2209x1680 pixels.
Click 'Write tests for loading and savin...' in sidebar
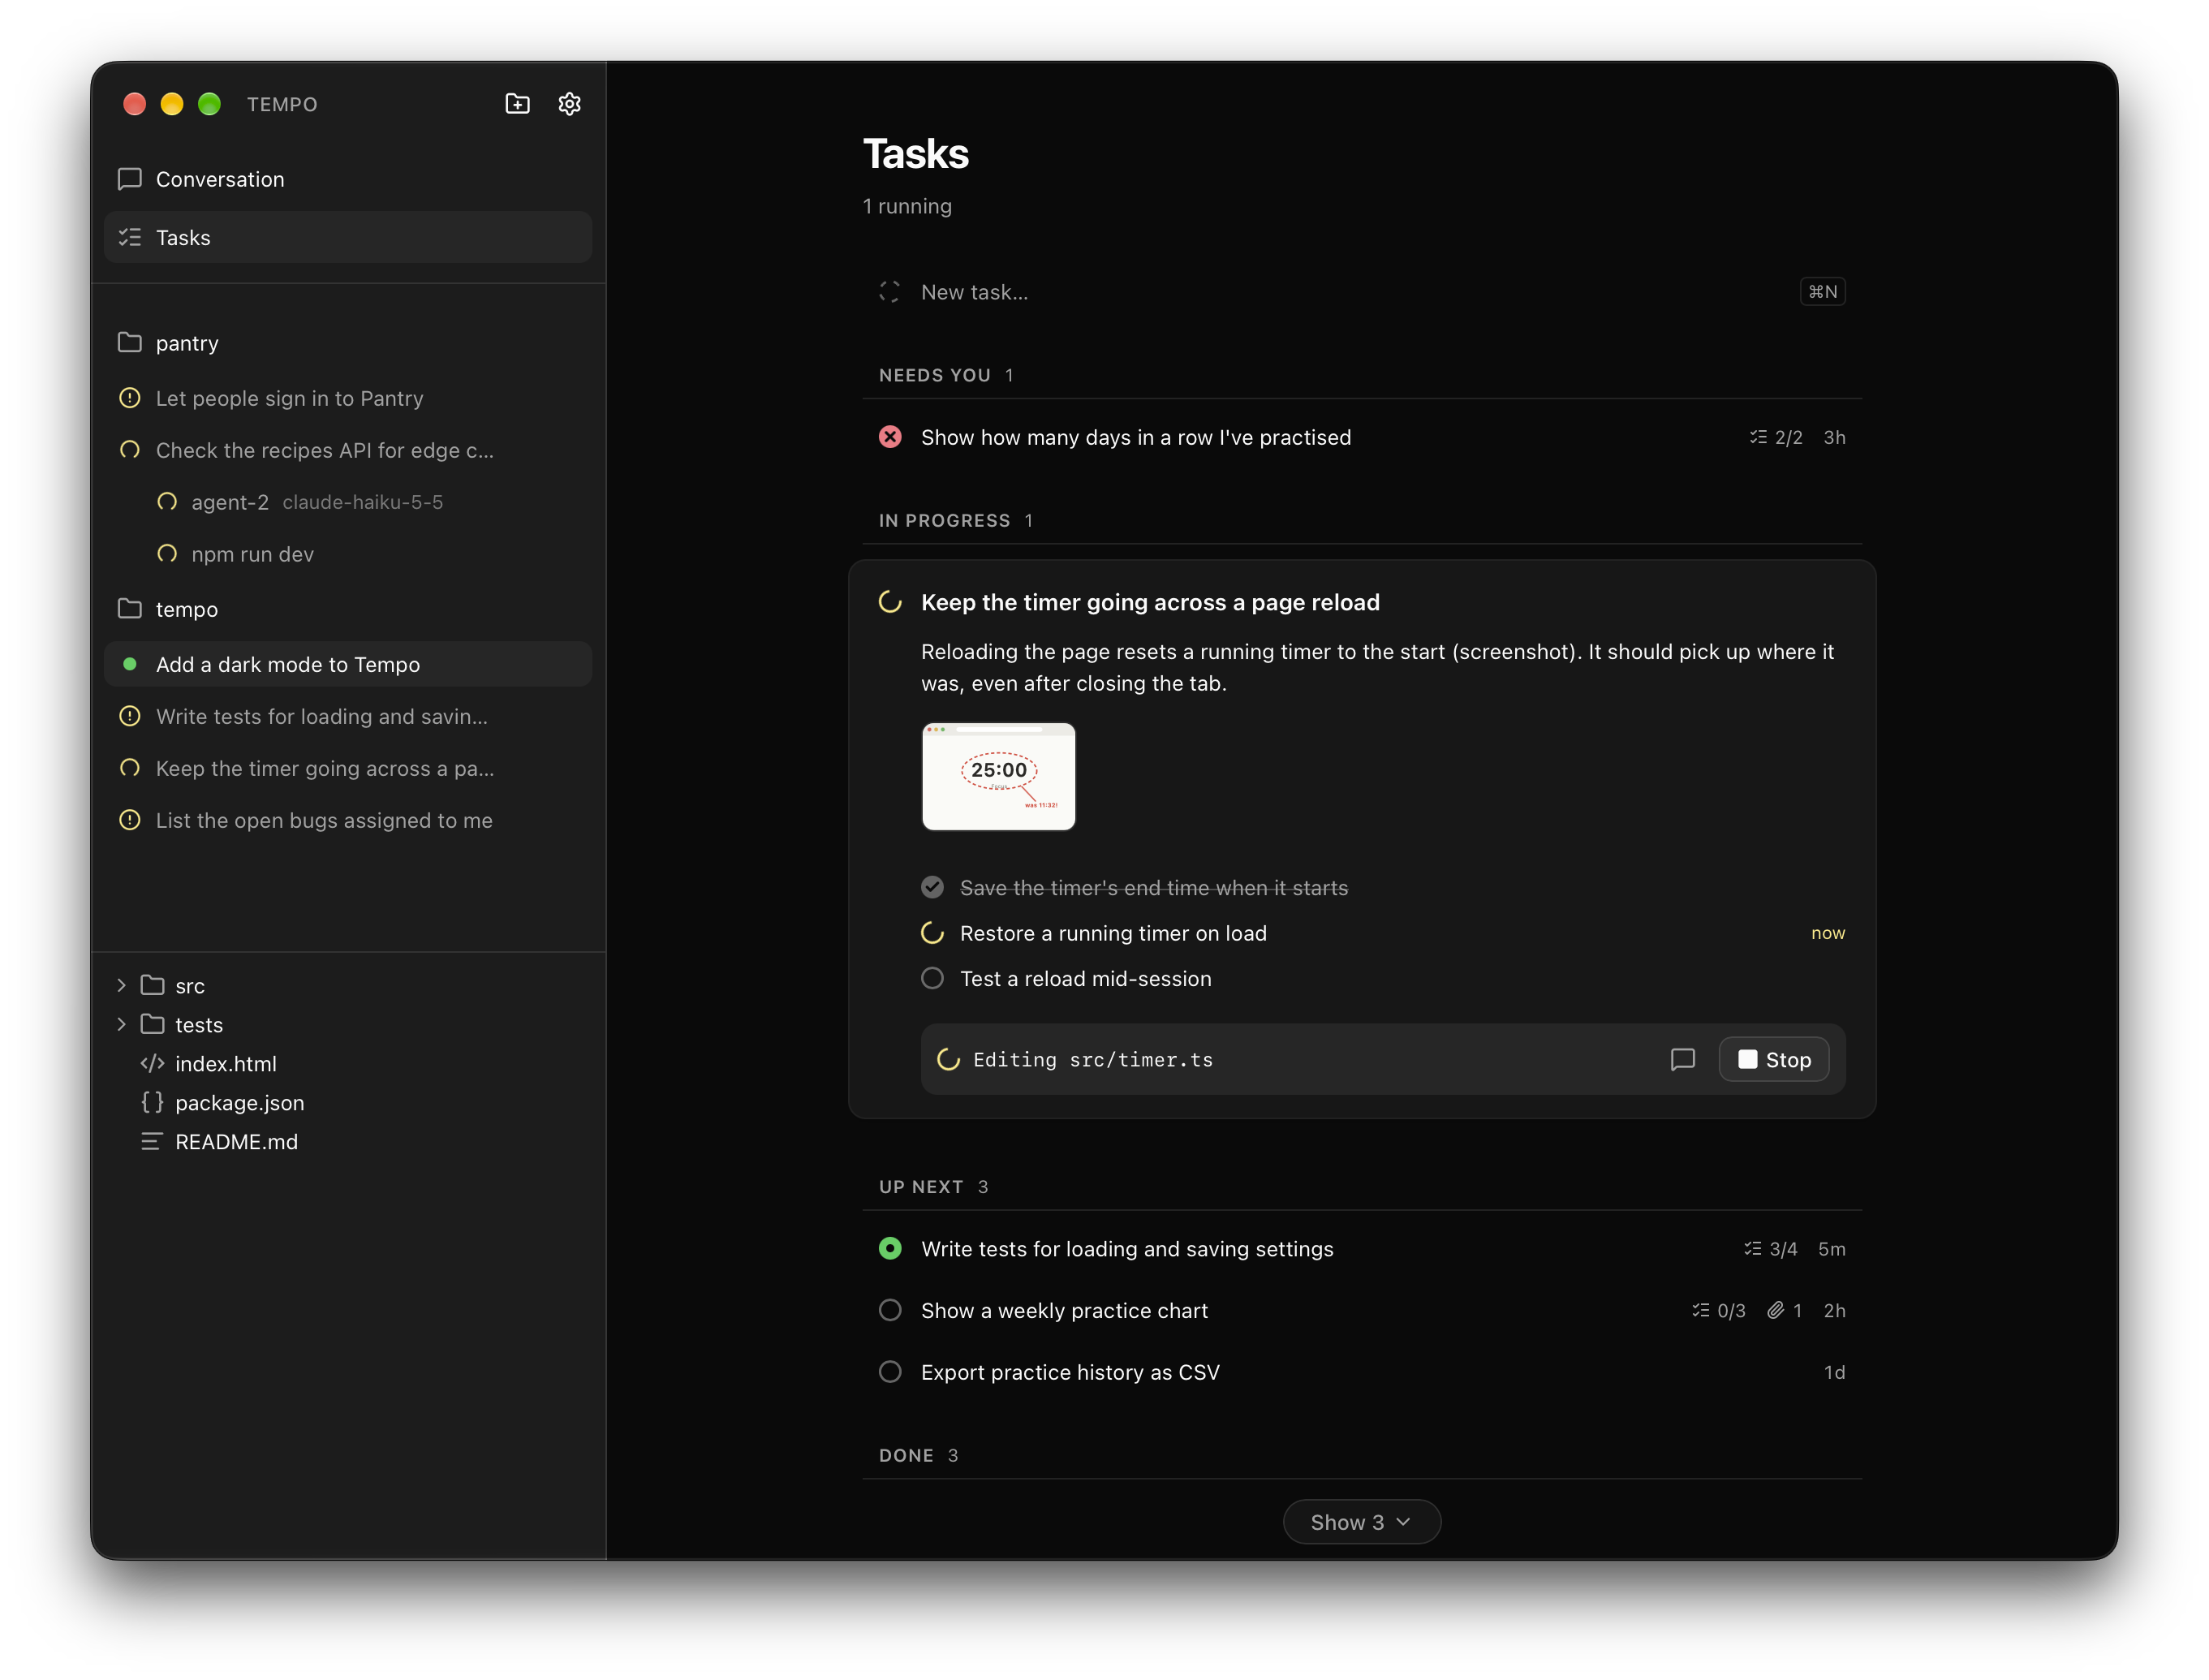click(348, 716)
